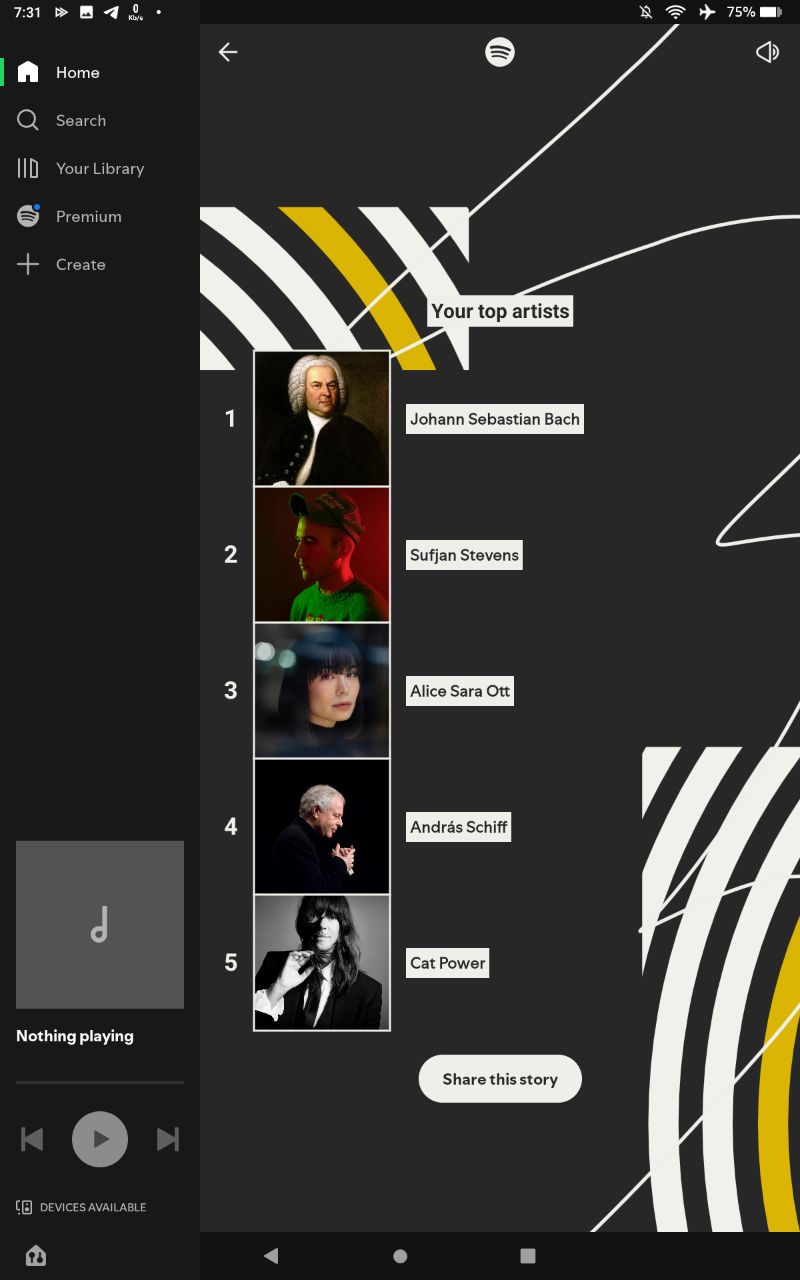Click the Create plus icon

tap(28, 264)
